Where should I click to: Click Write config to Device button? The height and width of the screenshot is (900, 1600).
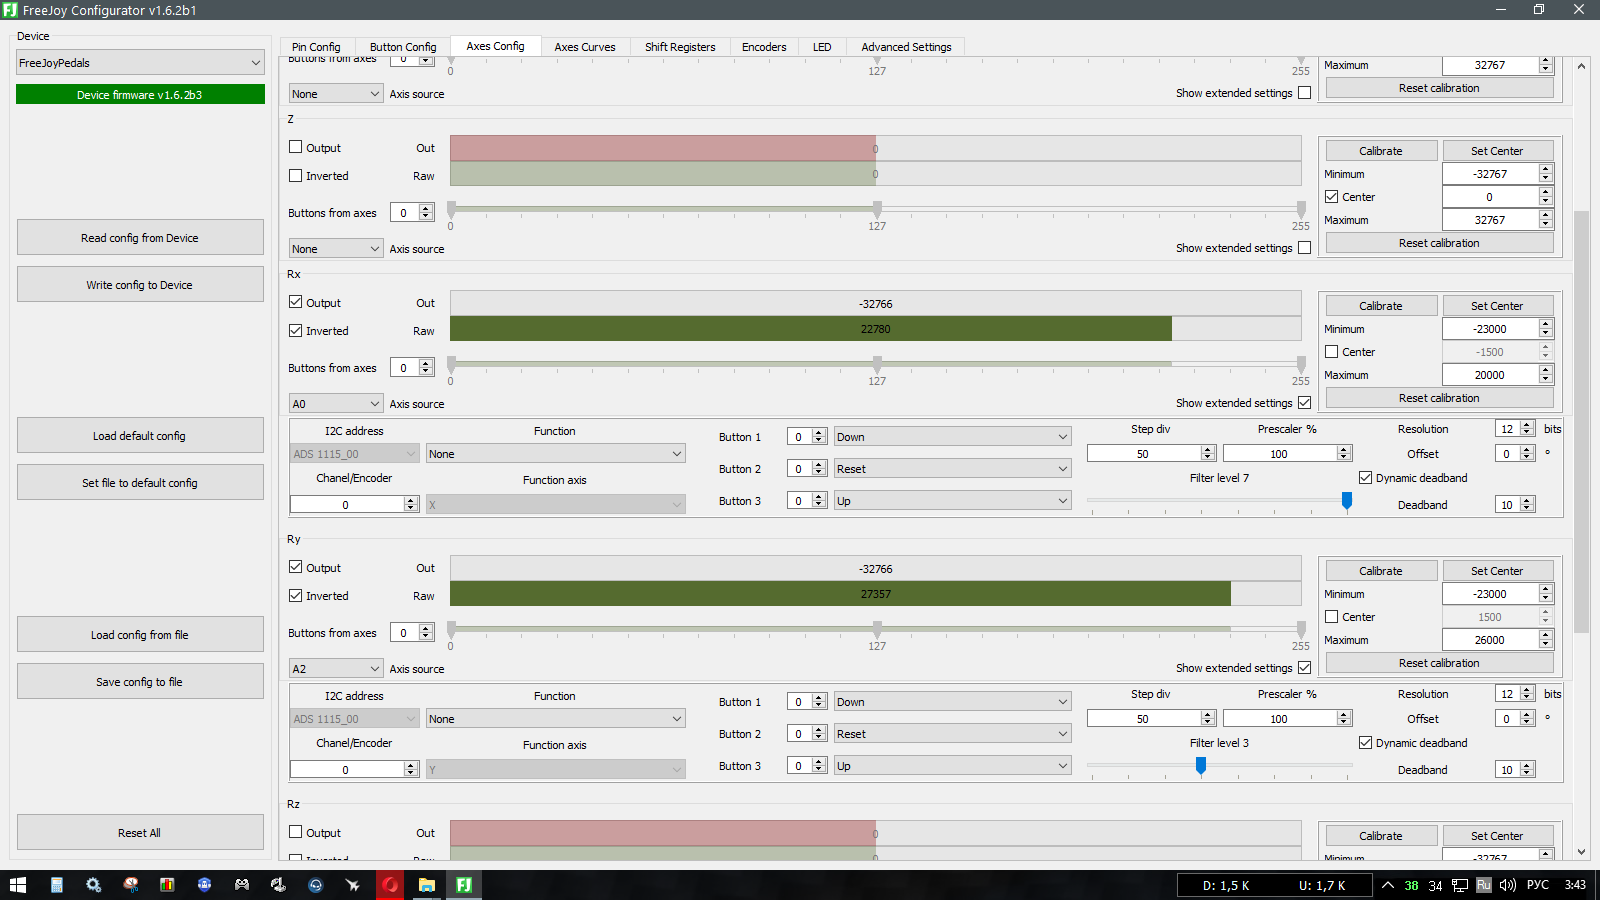(140, 285)
